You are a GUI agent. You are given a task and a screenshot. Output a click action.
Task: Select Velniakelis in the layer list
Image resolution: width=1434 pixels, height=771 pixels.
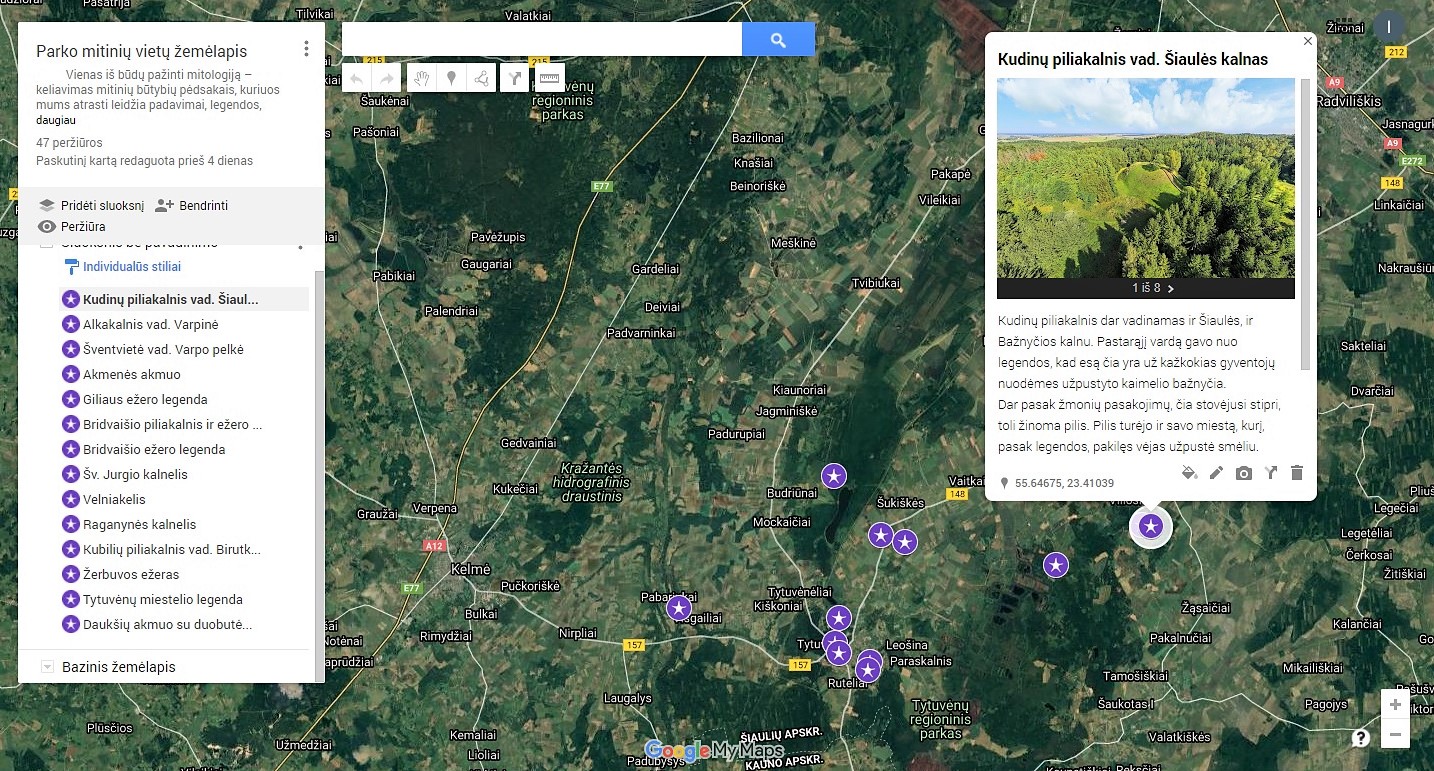(114, 499)
